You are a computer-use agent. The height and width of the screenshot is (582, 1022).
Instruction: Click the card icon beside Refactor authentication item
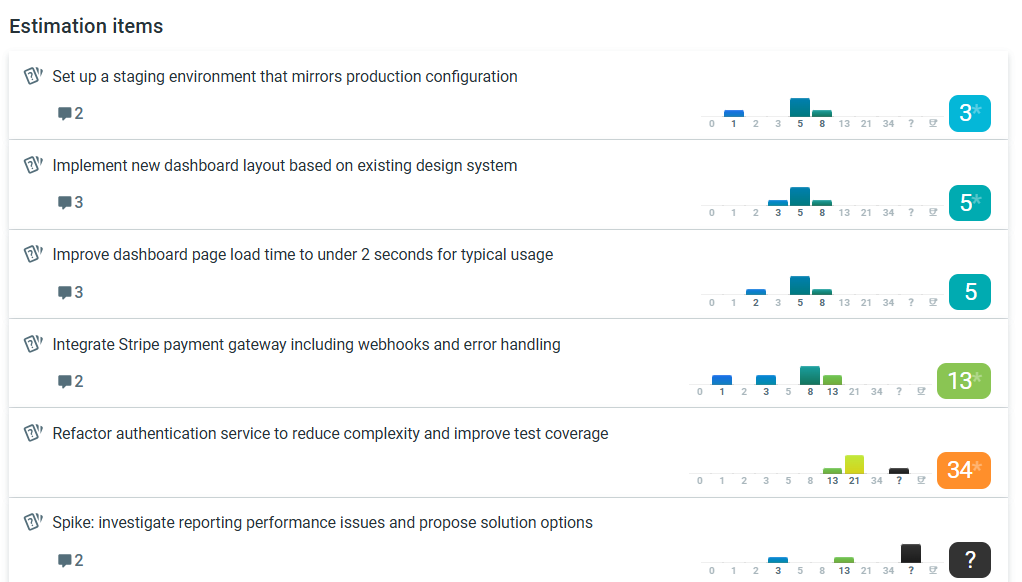click(x=33, y=433)
